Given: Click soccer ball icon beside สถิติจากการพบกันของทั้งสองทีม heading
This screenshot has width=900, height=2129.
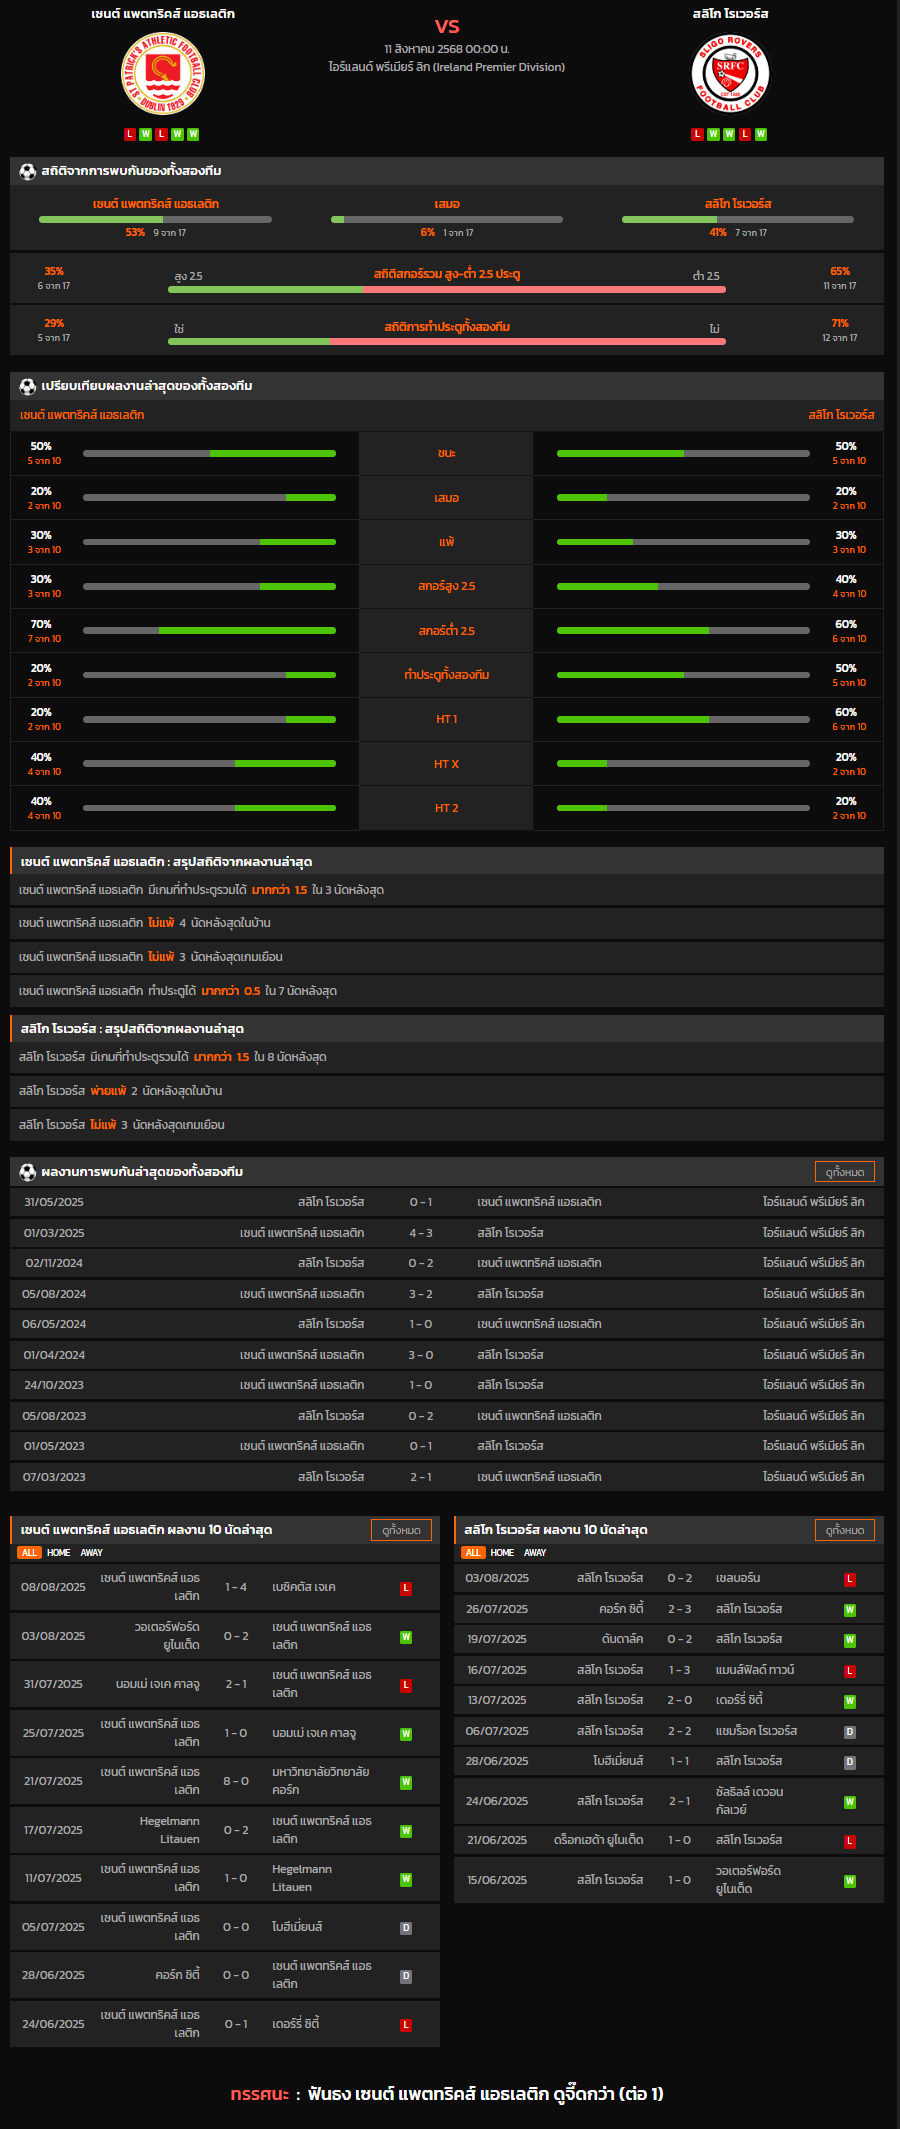Looking at the screenshot, I should click(27, 171).
